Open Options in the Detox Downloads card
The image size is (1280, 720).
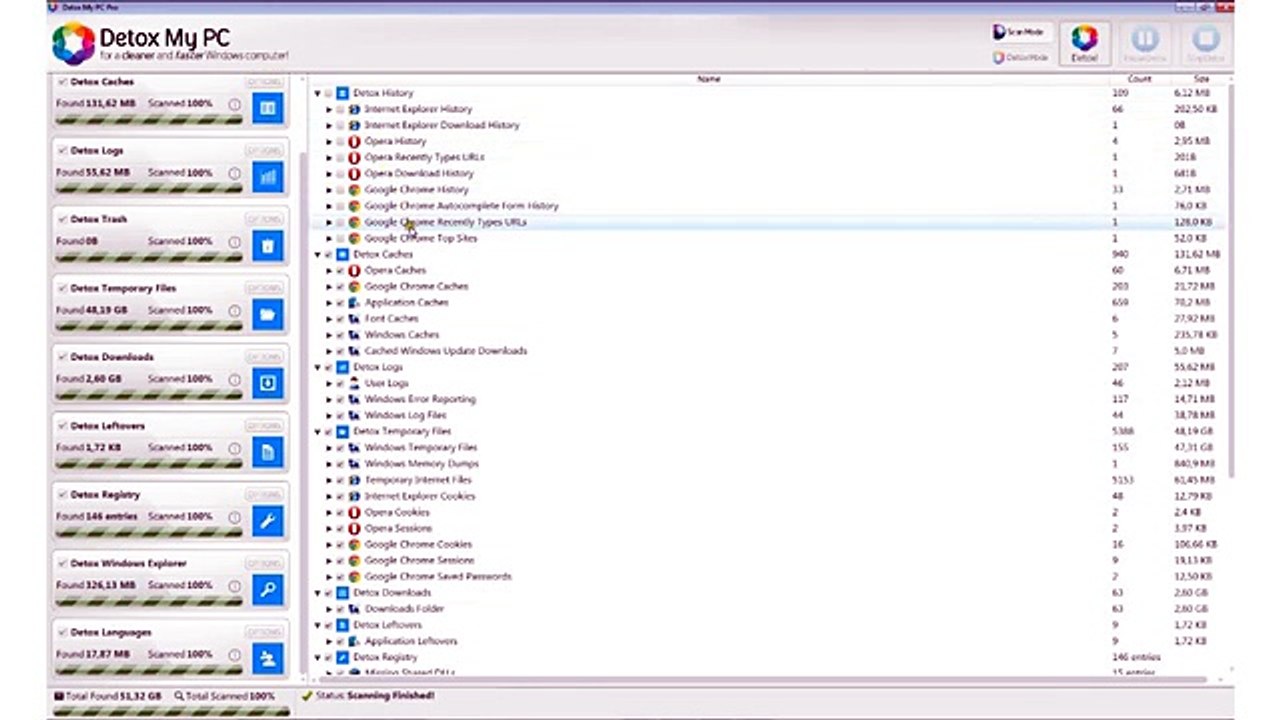[x=264, y=357]
